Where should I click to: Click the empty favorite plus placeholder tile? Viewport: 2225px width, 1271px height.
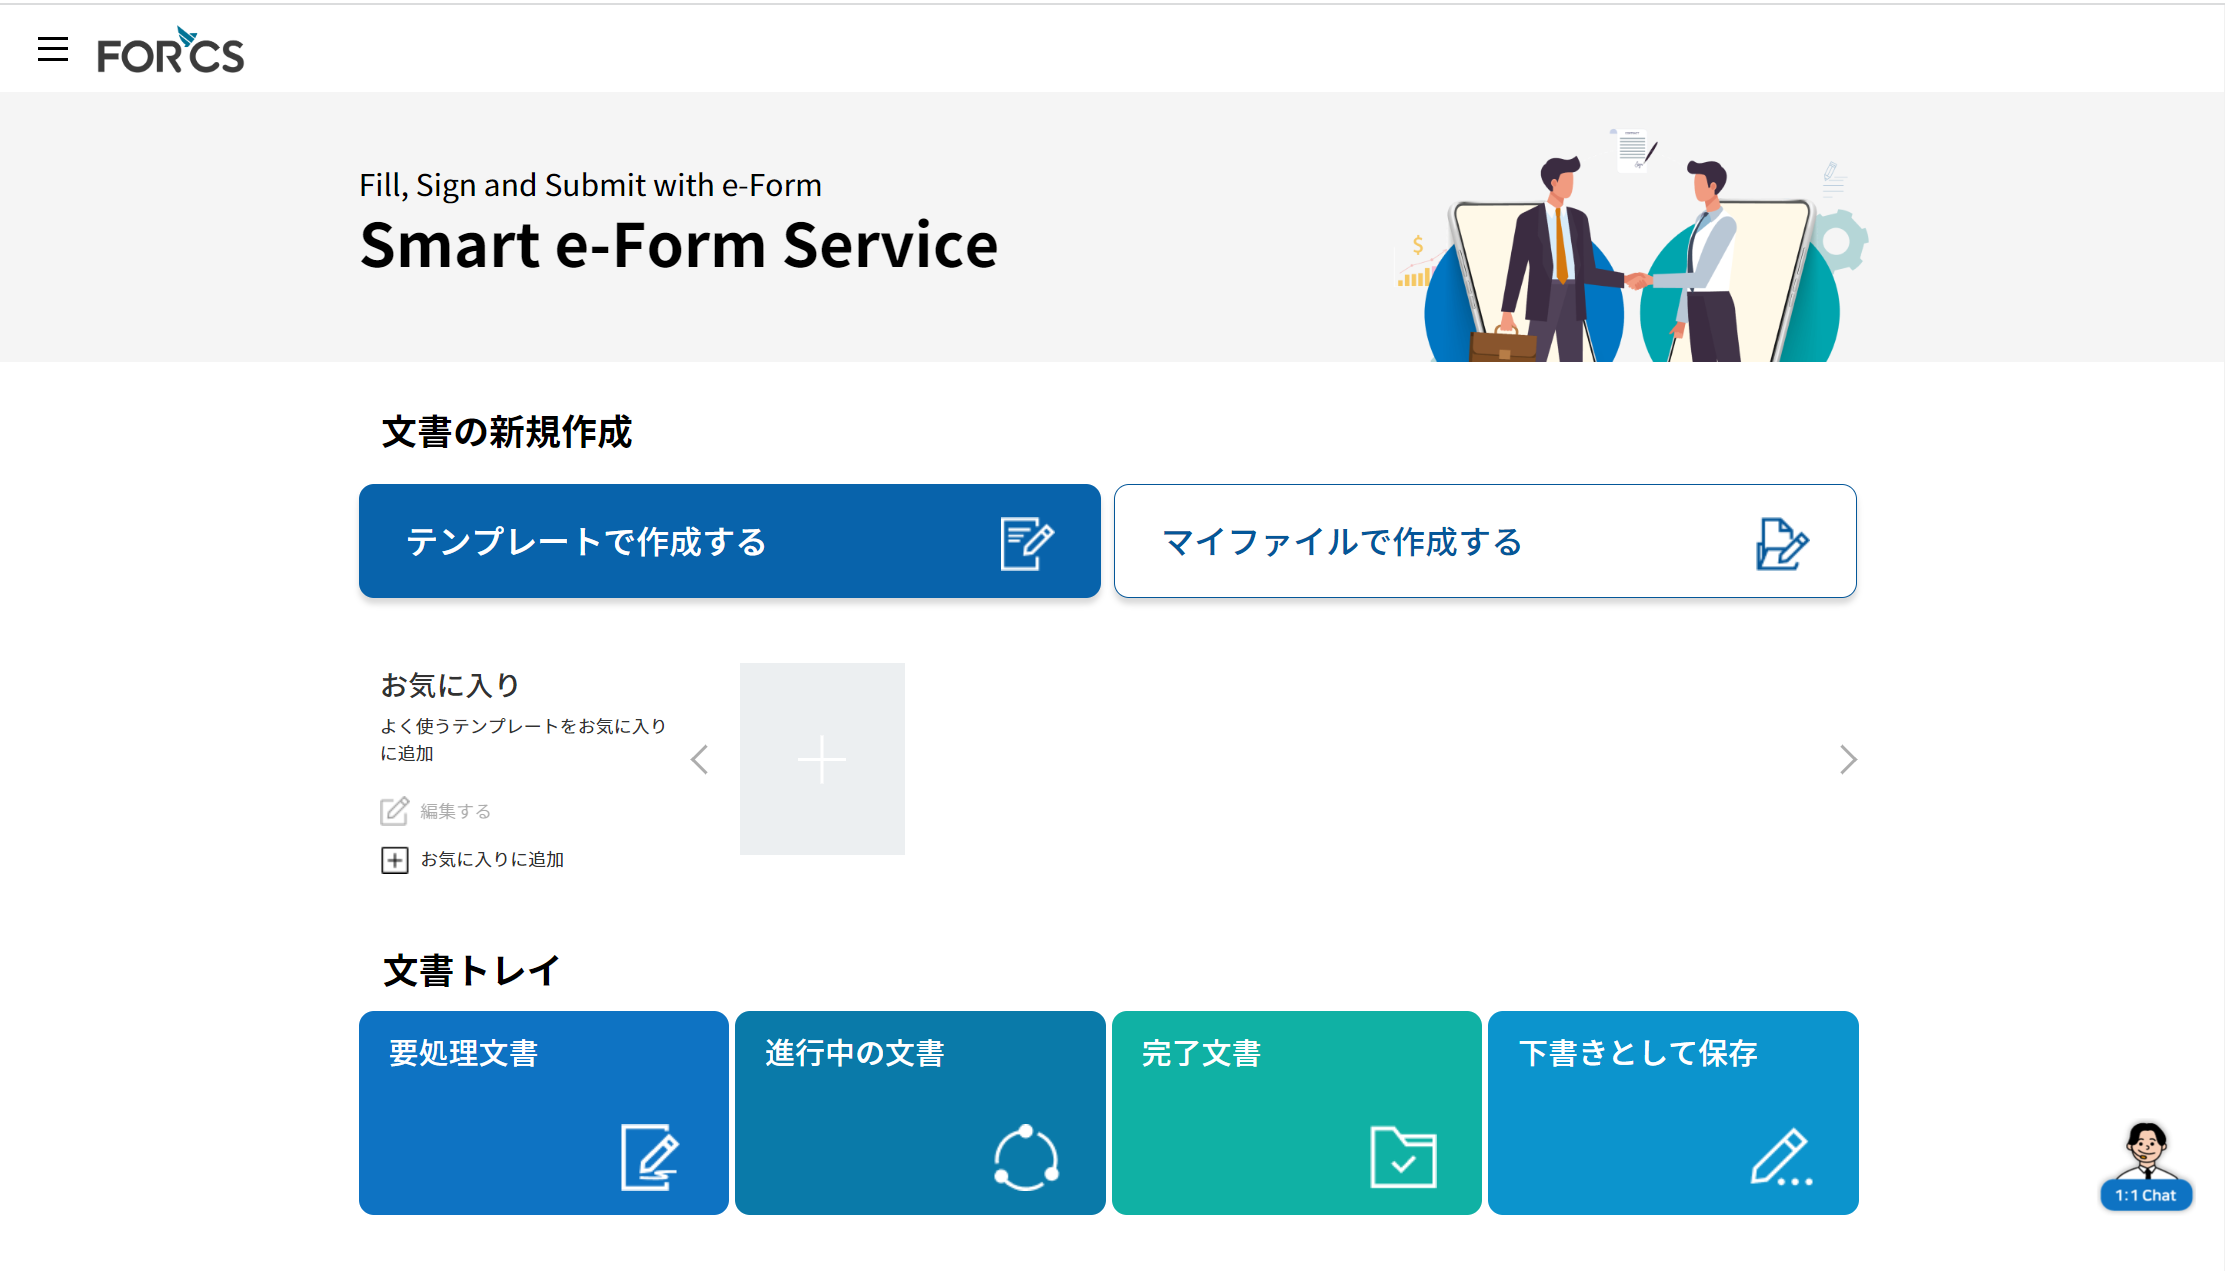(822, 759)
